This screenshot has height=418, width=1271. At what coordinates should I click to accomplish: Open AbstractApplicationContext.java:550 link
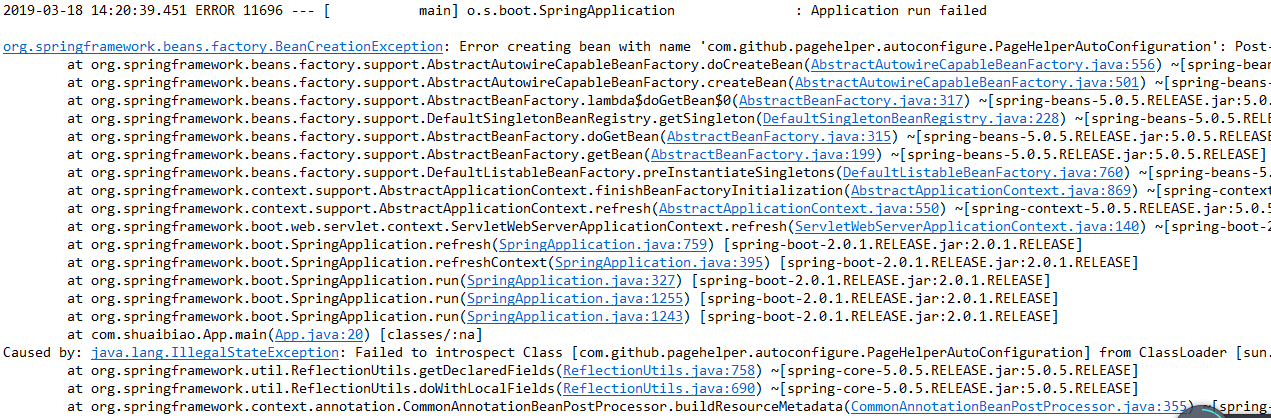(801, 208)
